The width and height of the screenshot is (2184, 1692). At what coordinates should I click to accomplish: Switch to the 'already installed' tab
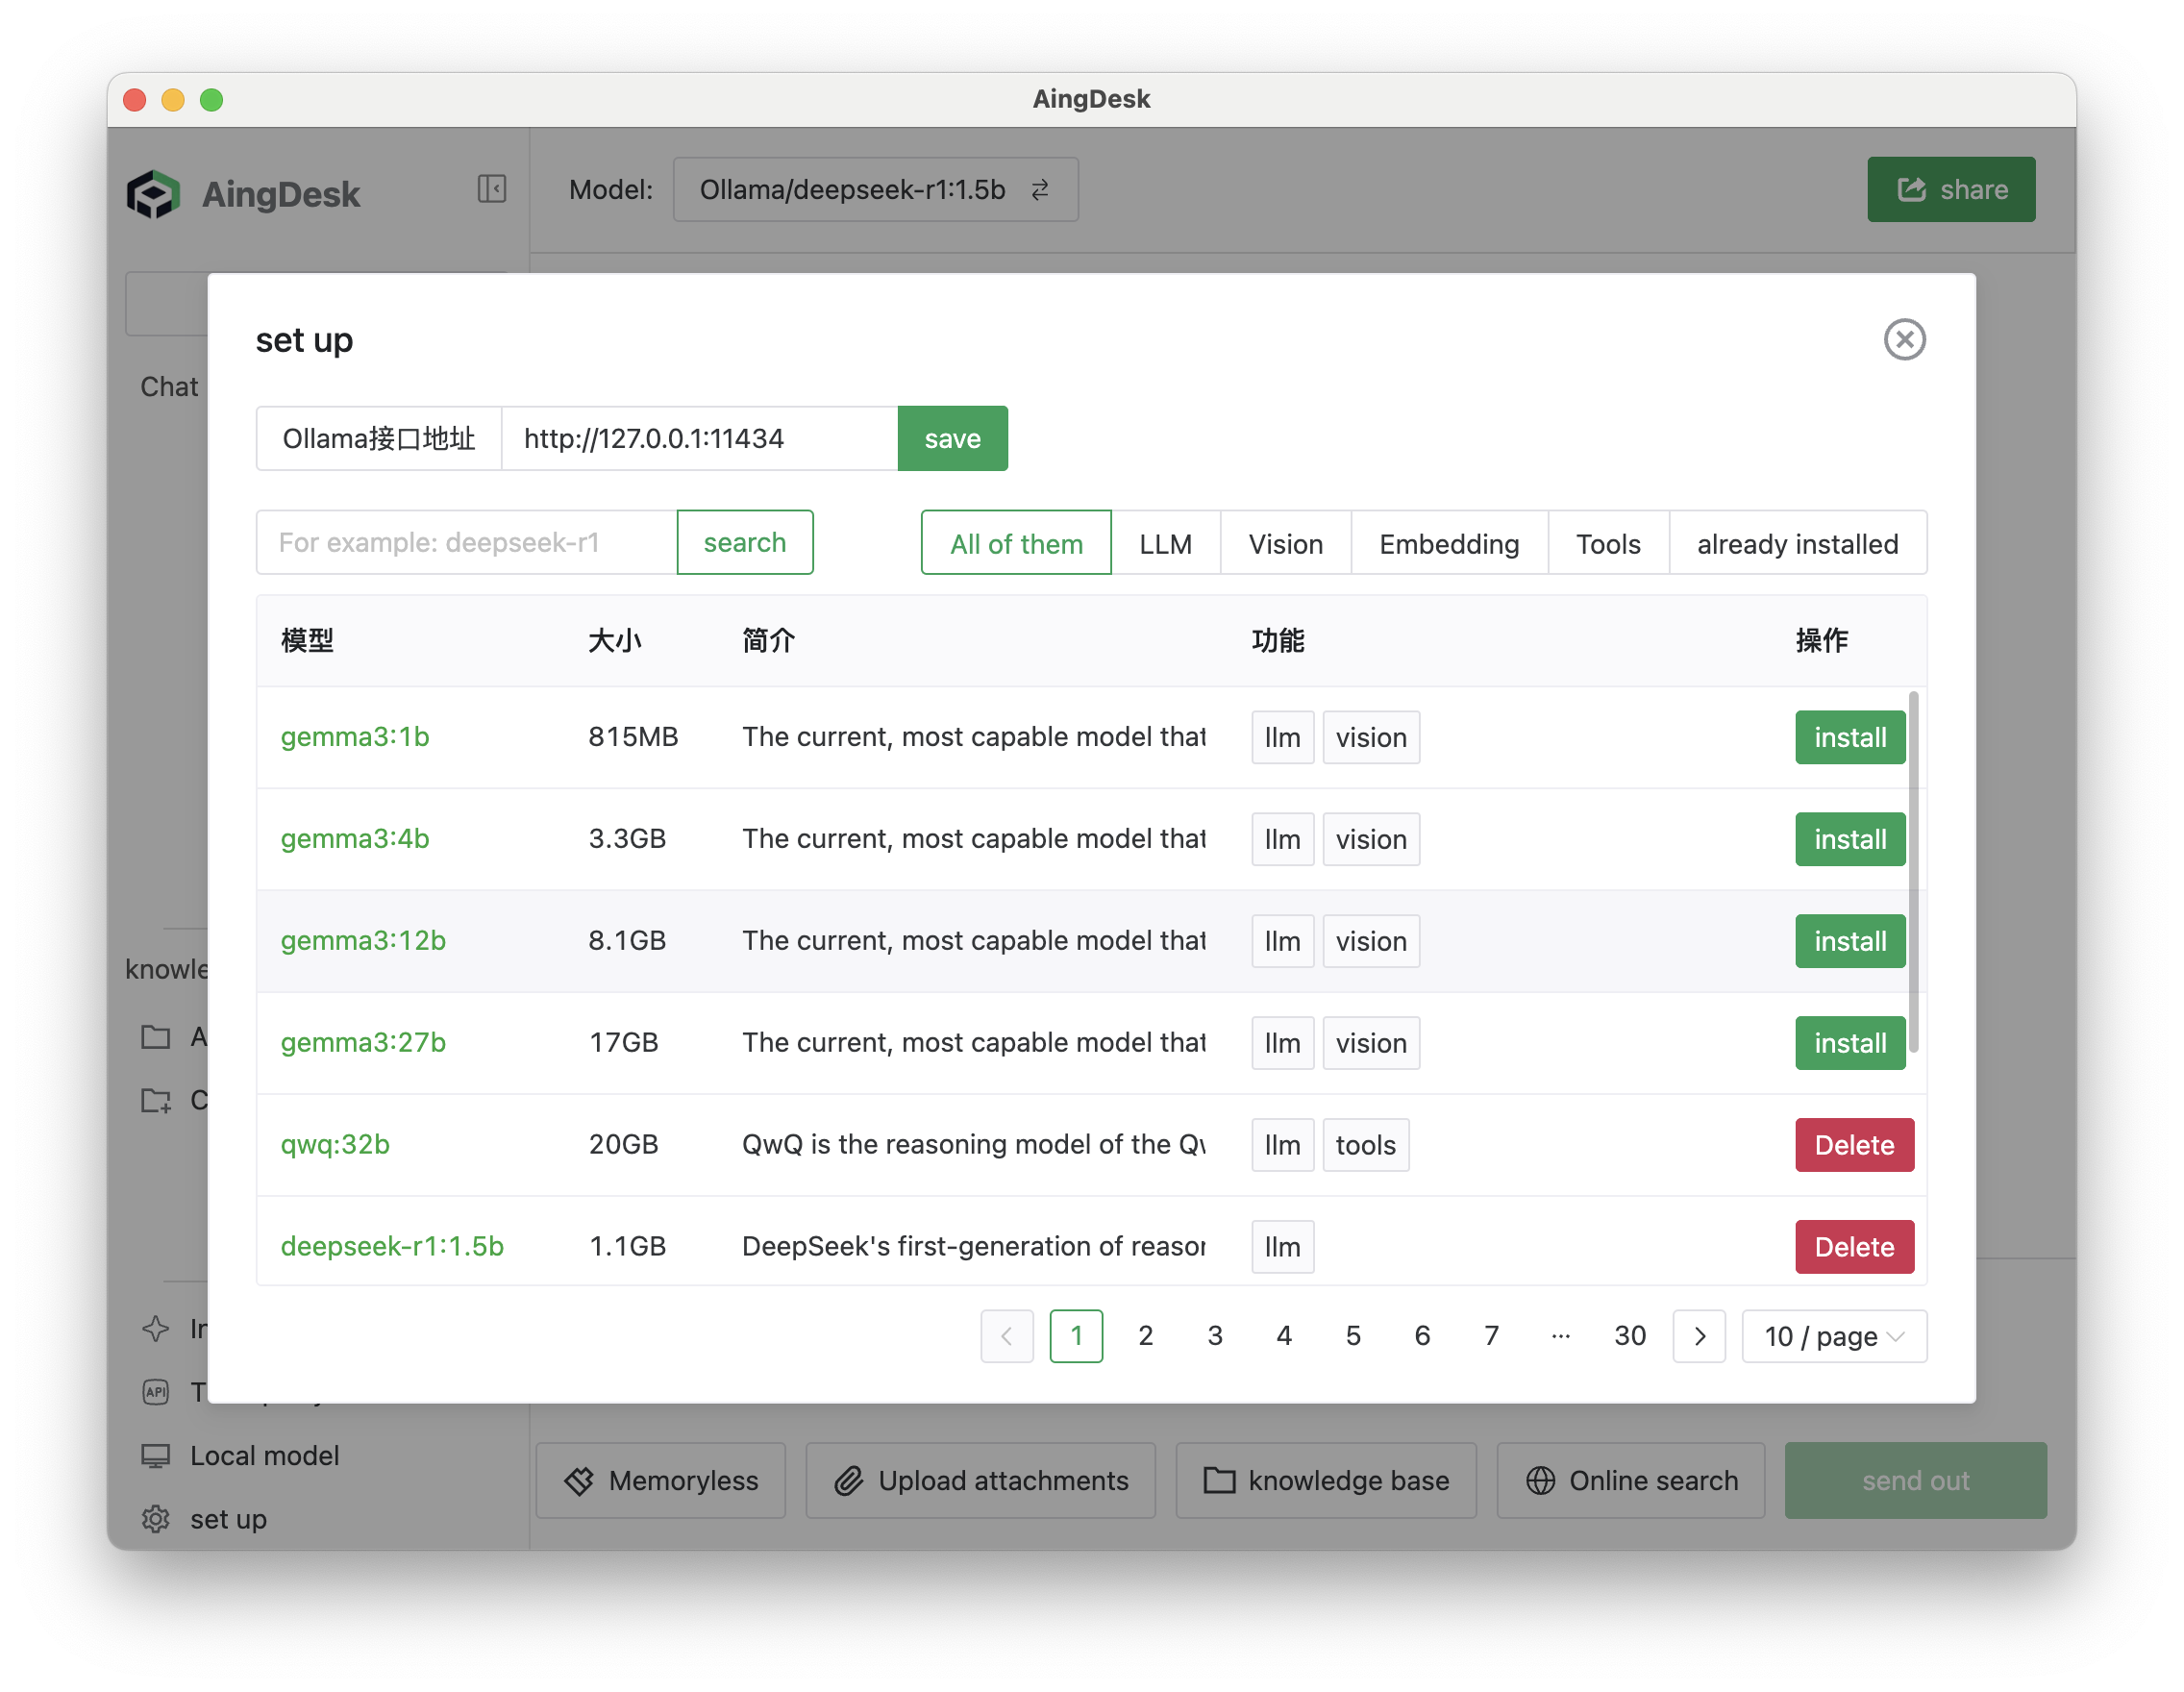click(x=1797, y=543)
